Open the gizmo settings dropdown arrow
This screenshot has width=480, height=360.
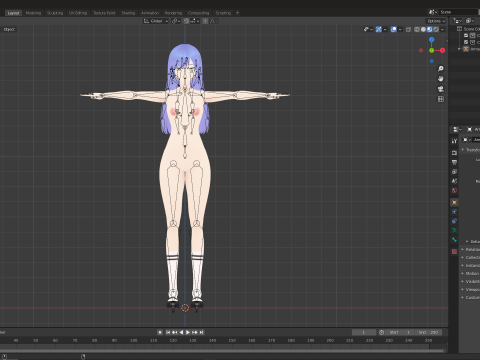385,29
